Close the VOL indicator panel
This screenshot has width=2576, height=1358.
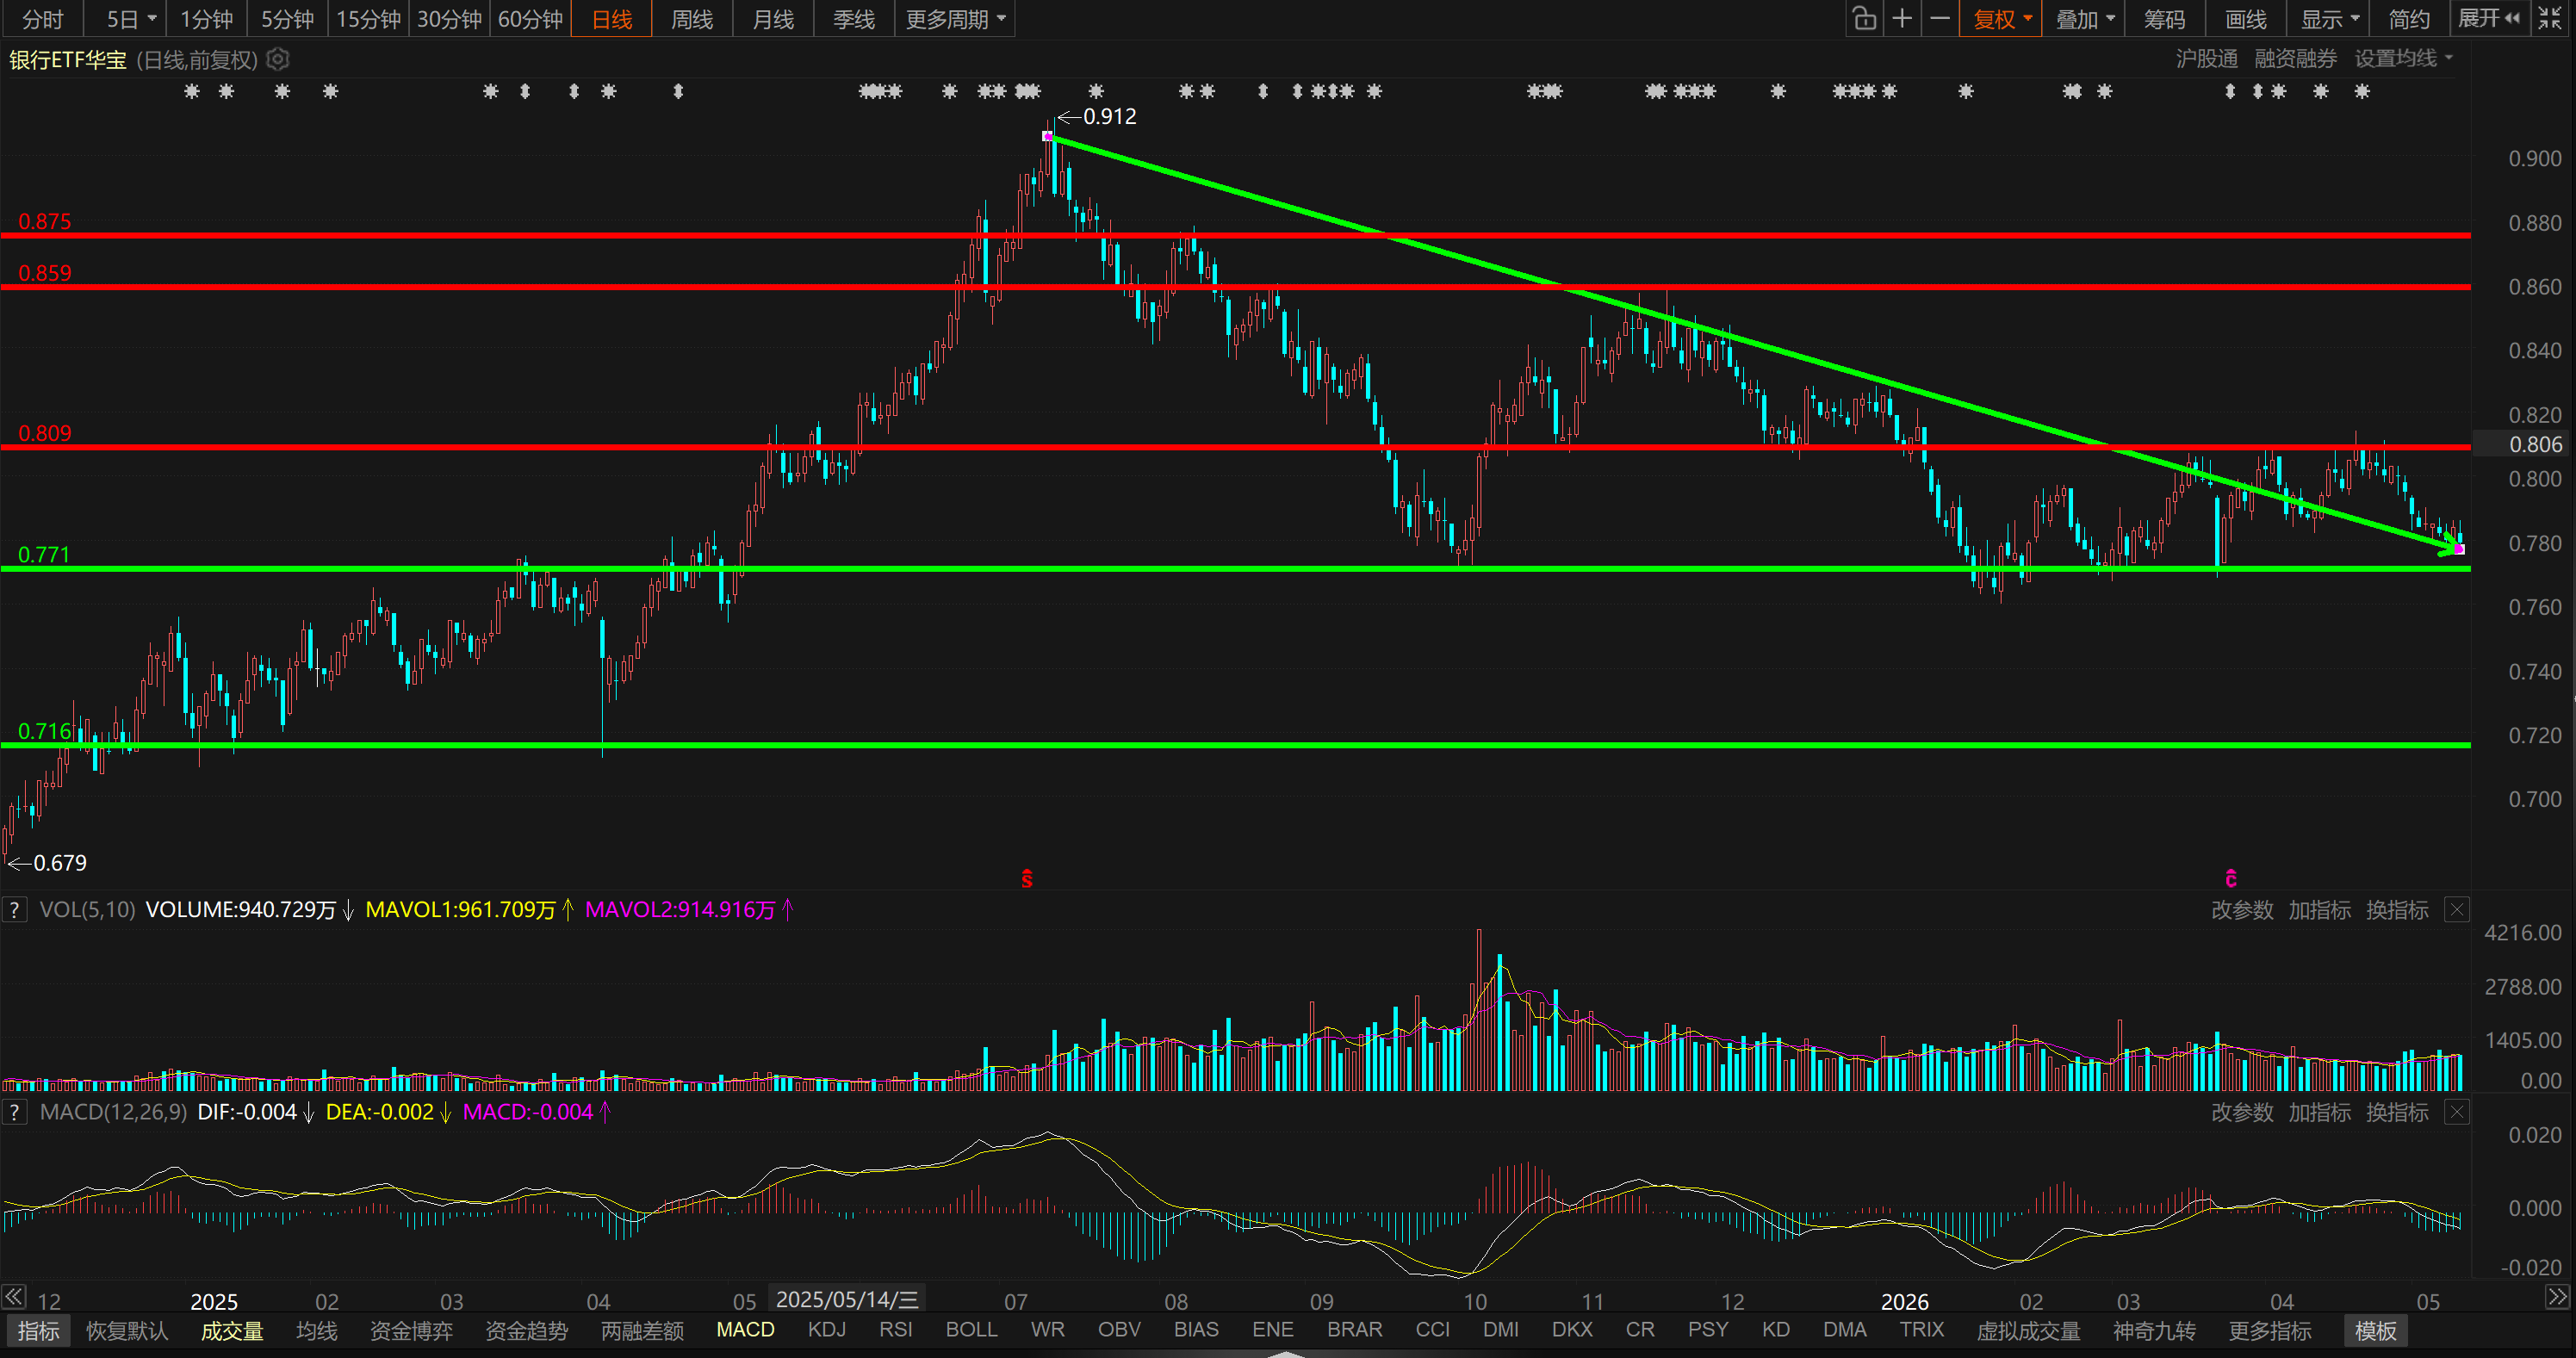[2457, 910]
